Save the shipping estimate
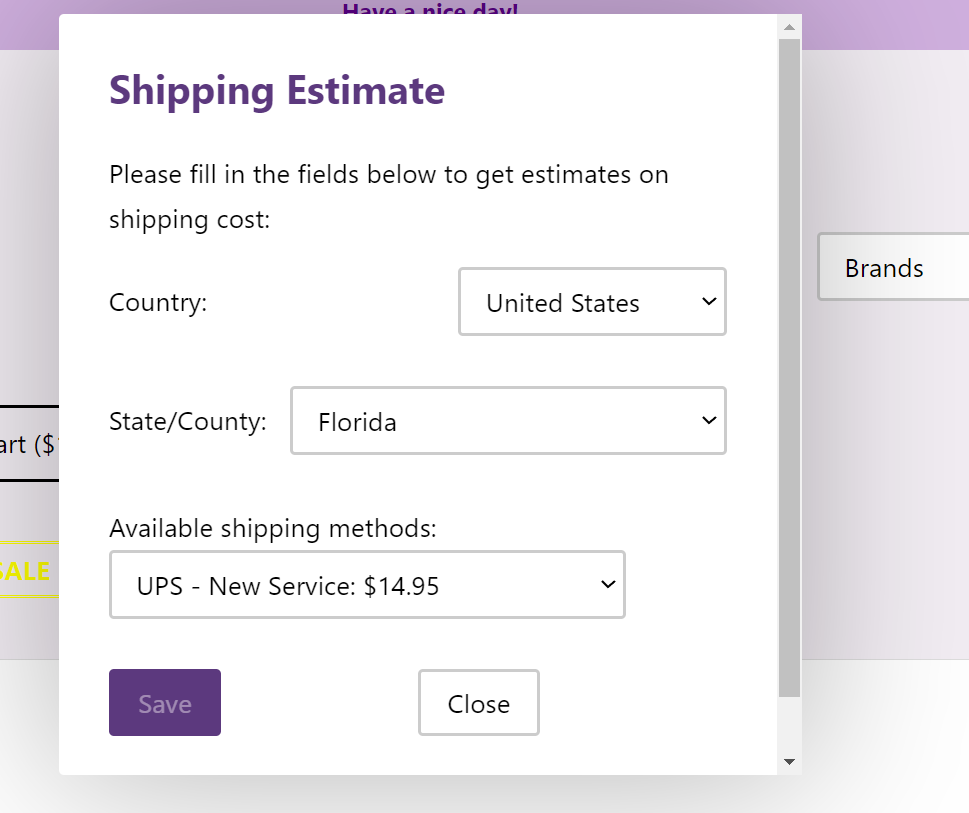The image size is (969, 813). 165,703
